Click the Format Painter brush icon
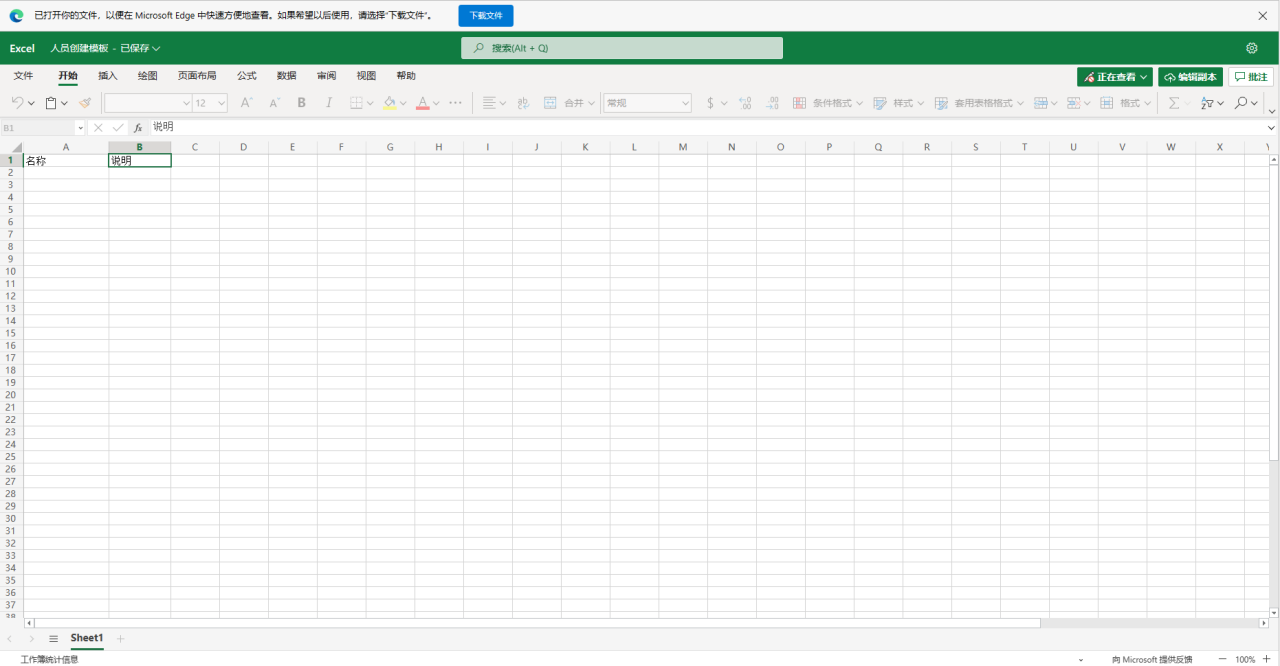1280x666 pixels. pyautogui.click(x=85, y=103)
